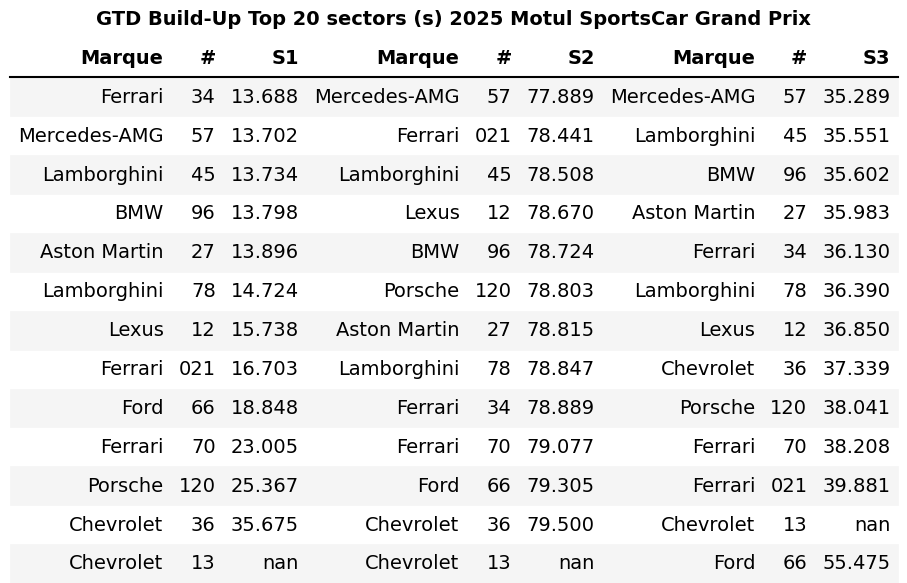
Task: Click the 23.005 S1 time cell
Action: [264, 447]
